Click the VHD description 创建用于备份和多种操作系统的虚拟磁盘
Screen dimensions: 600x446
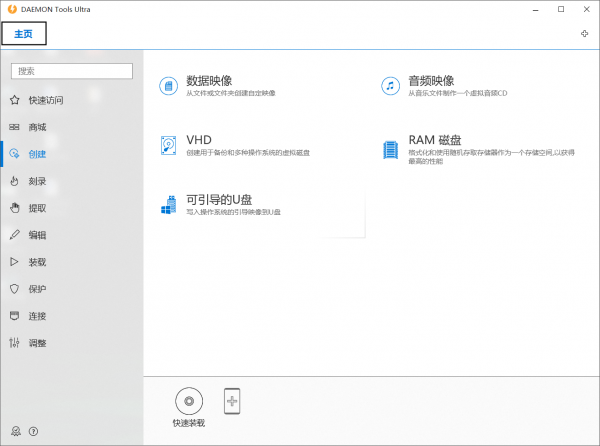point(248,153)
